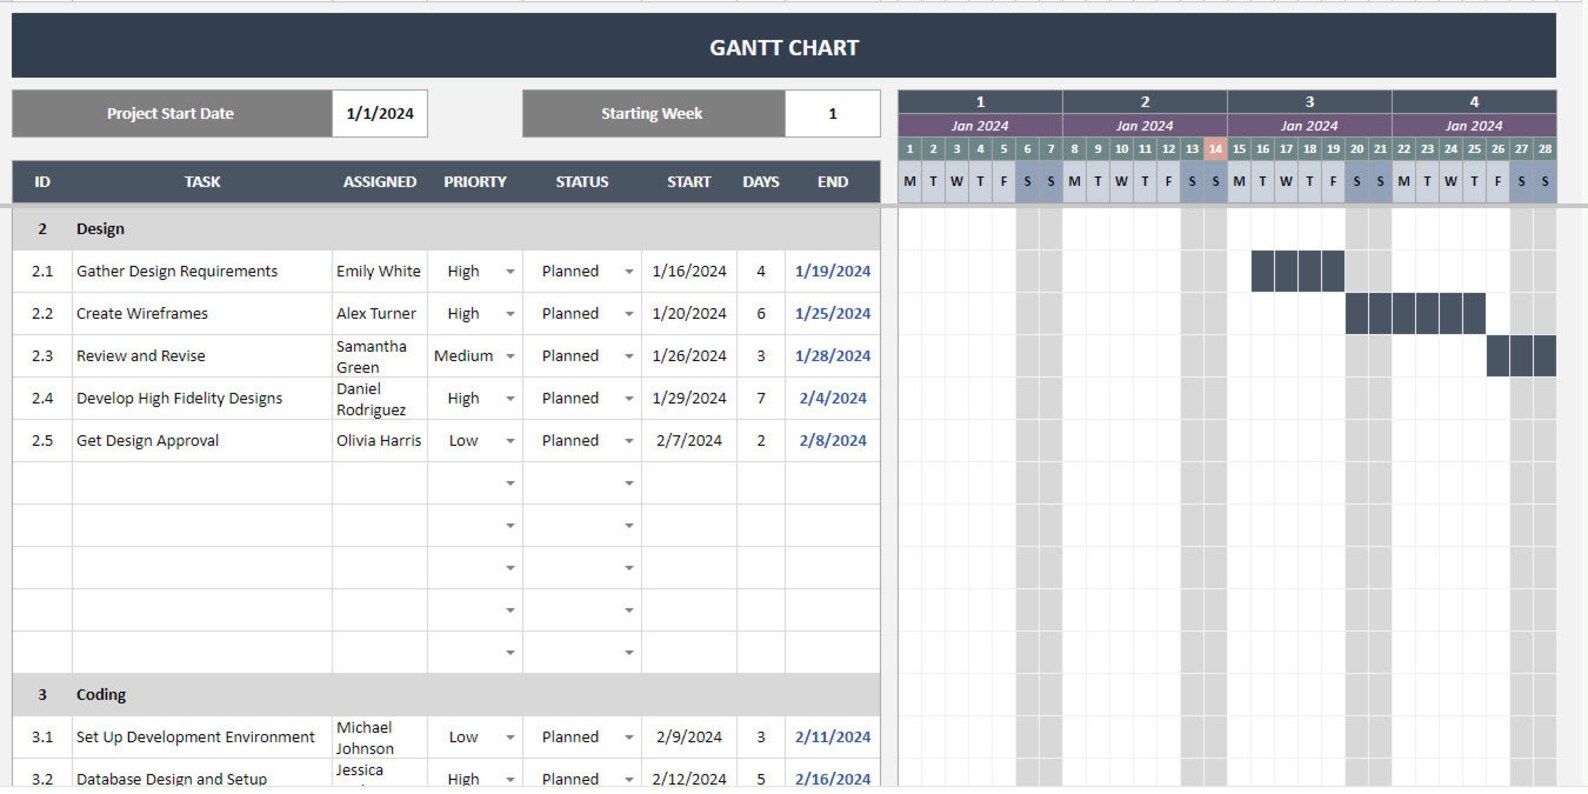Image resolution: width=1588 pixels, height=794 pixels.
Task: Select end date 2/11/2024
Action: [x=833, y=737]
